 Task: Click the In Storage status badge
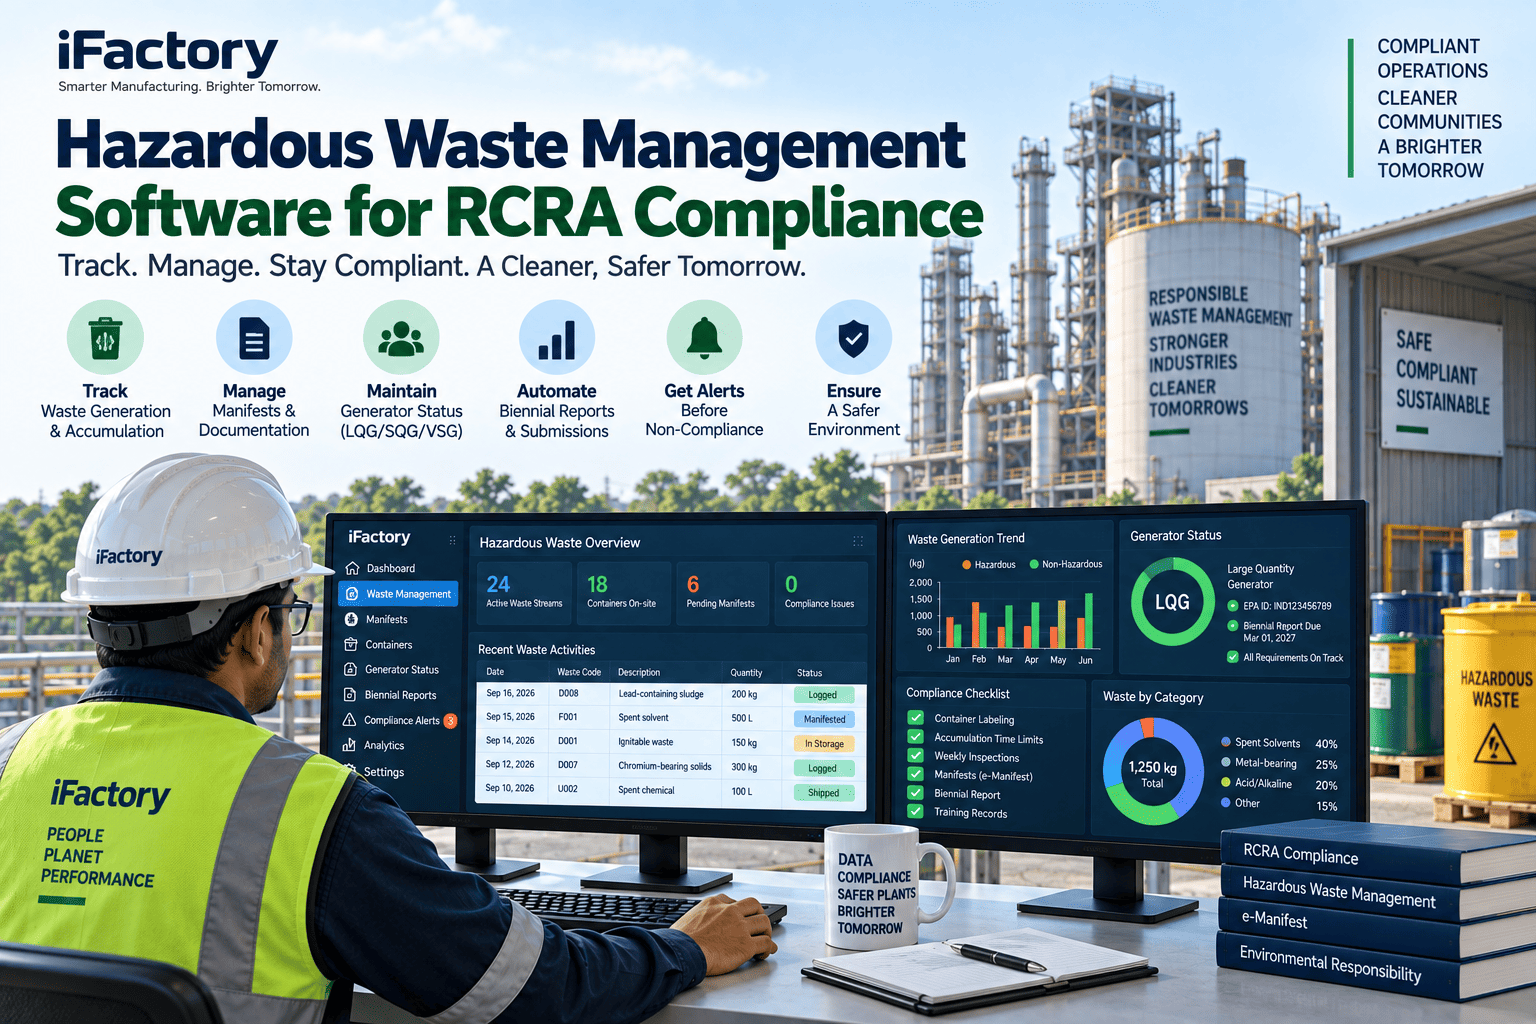click(x=824, y=743)
